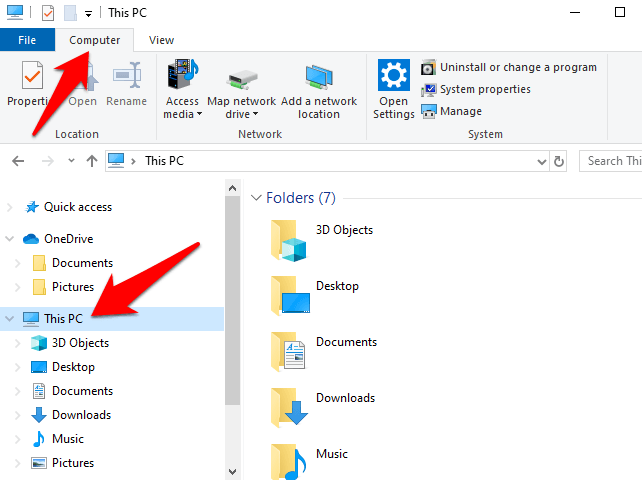This screenshot has height=485, width=642.
Task: Select the 3D Objects folder icon
Action: [289, 241]
